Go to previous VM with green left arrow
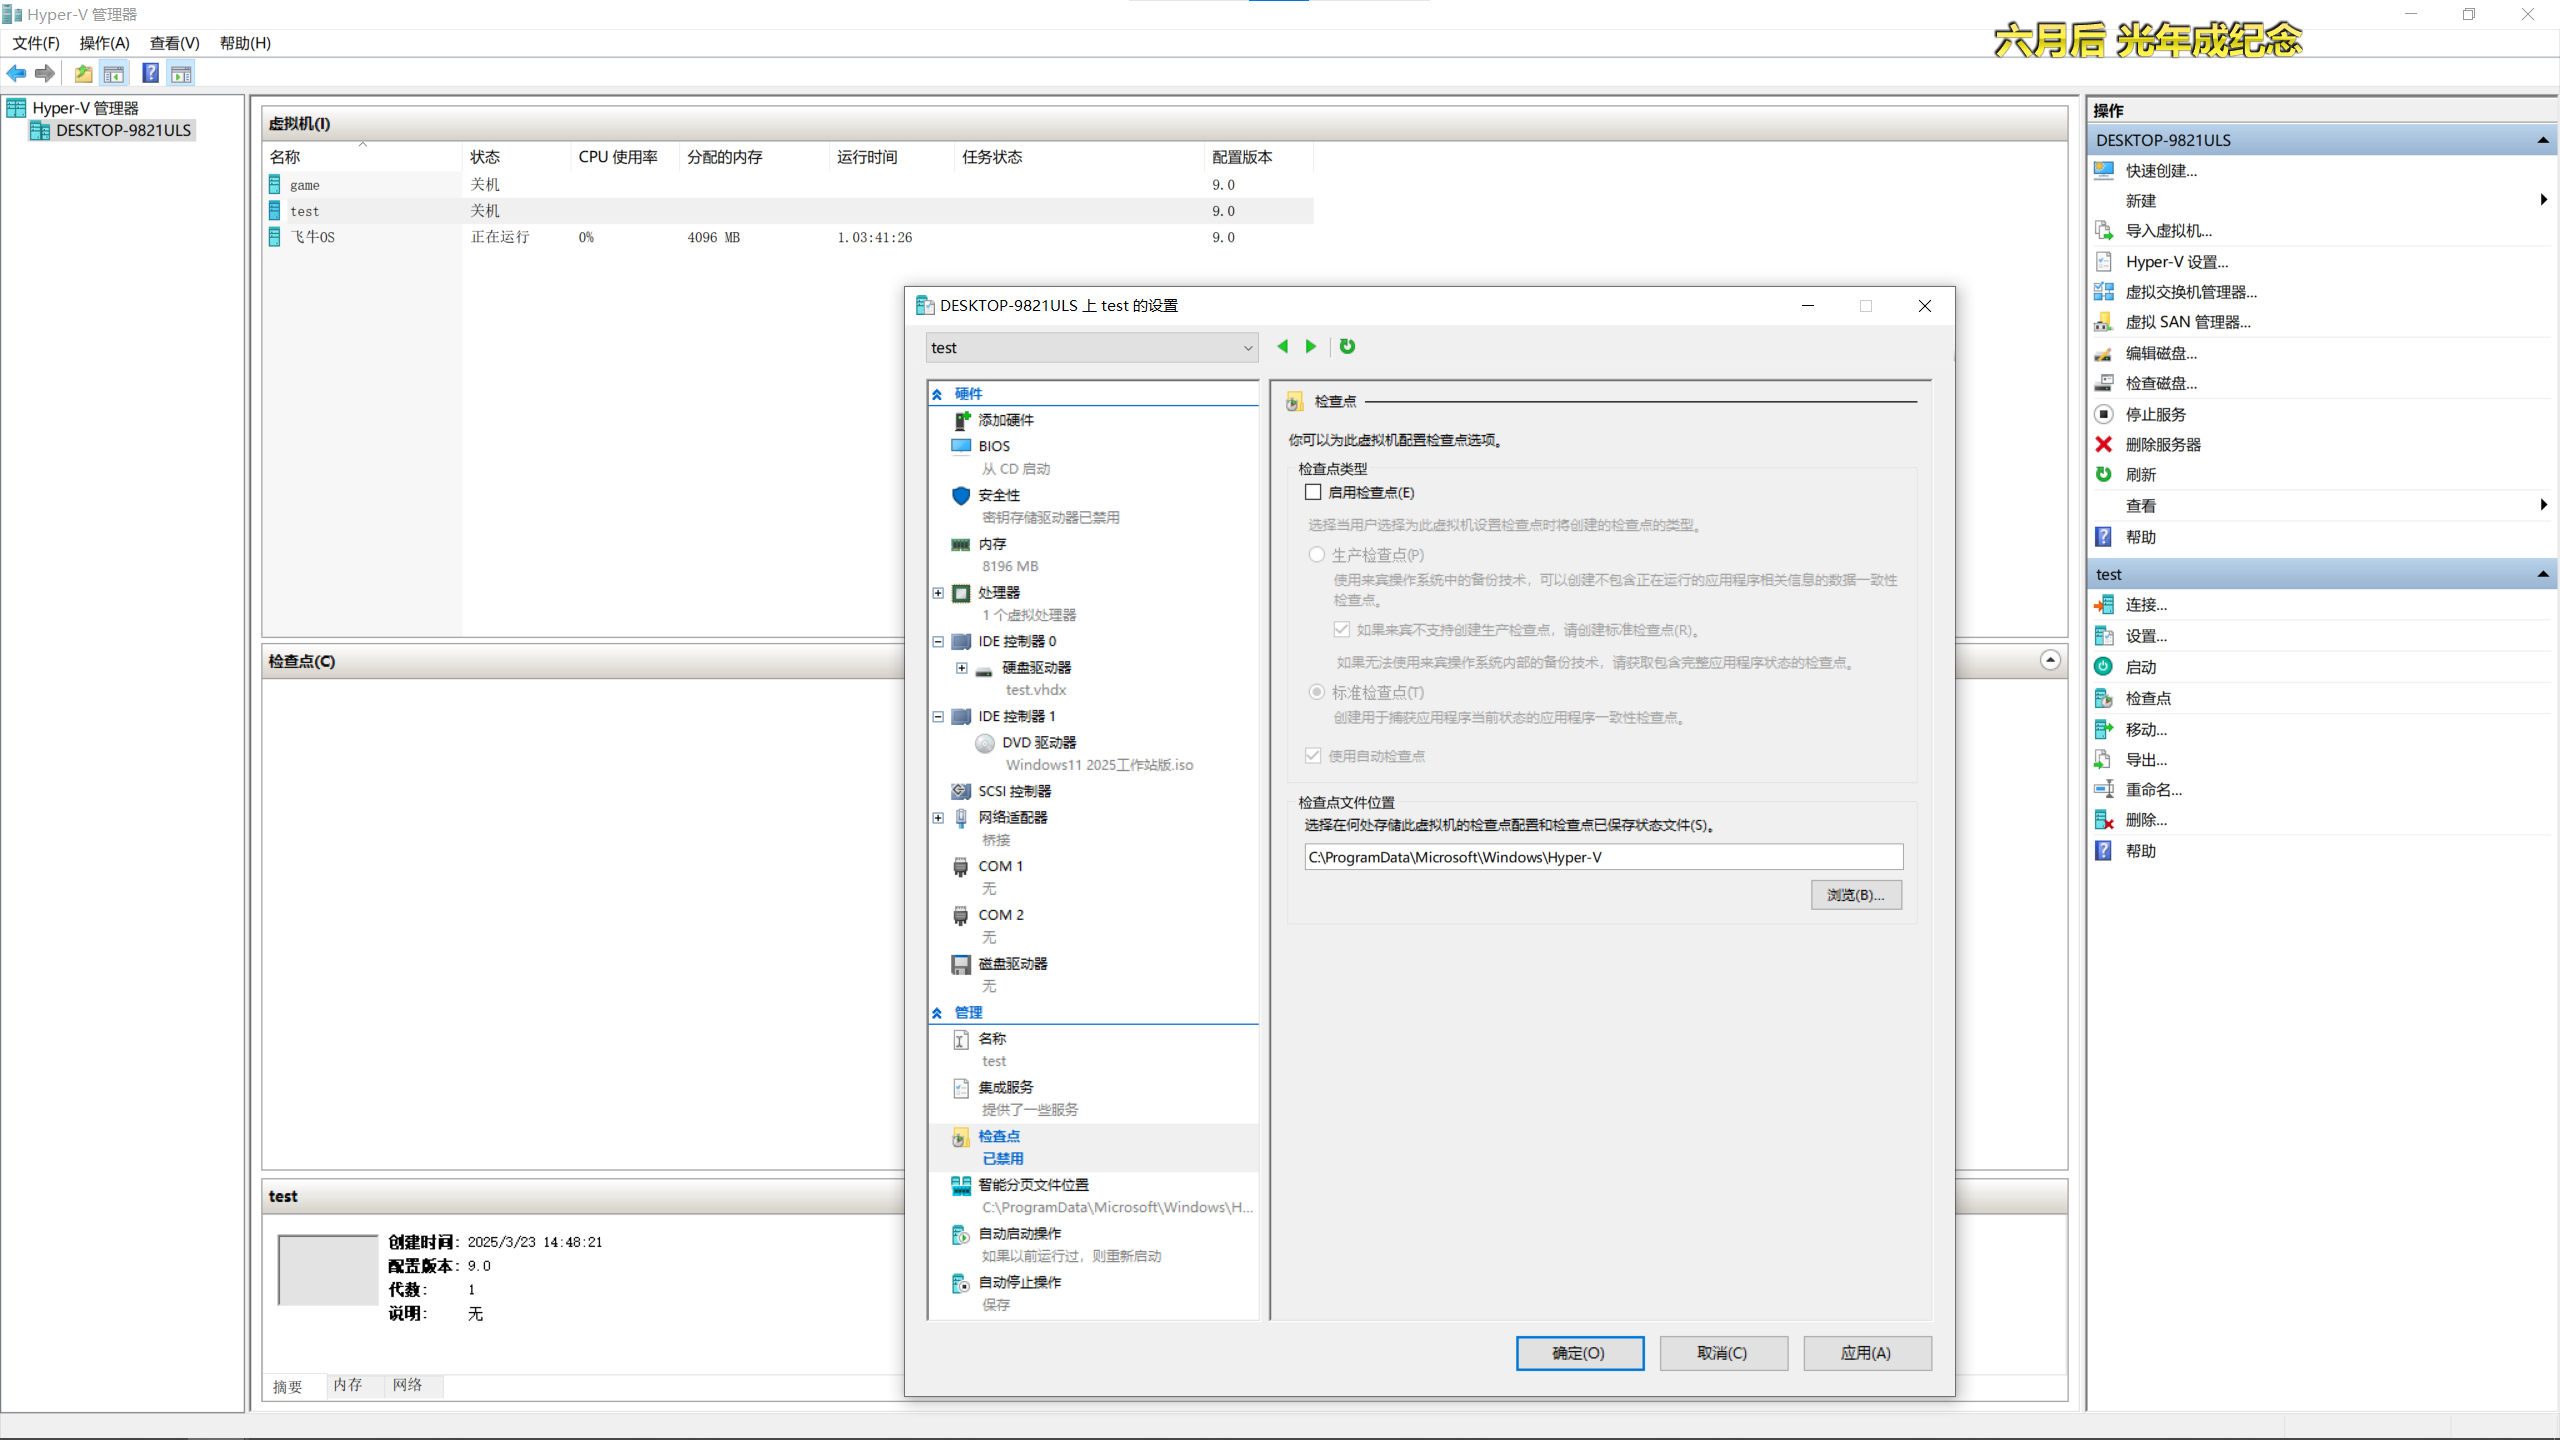Image resolution: width=2560 pixels, height=1440 pixels. [x=1282, y=346]
